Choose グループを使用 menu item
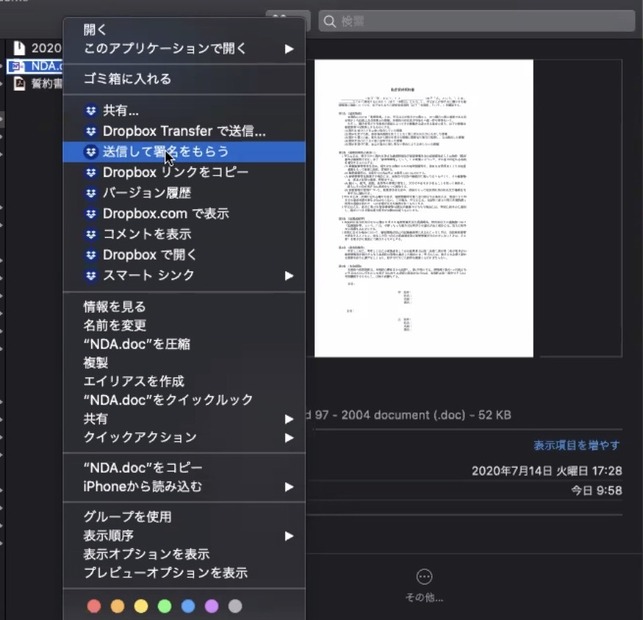The width and height of the screenshot is (643, 620). [184, 517]
